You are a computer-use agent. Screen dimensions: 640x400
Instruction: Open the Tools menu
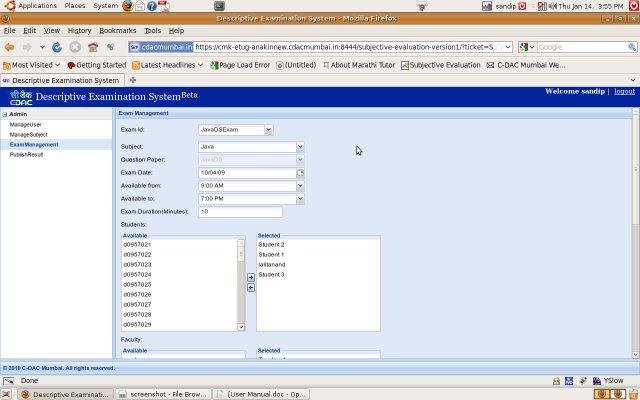coord(152,31)
